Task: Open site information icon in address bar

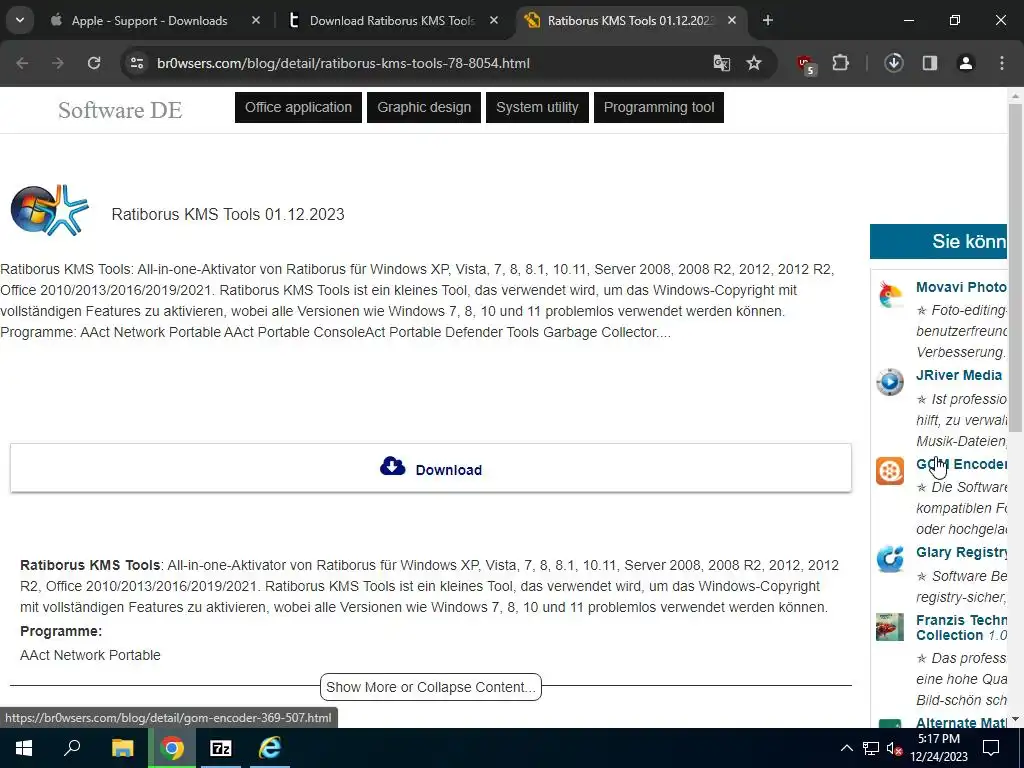Action: 137,63
